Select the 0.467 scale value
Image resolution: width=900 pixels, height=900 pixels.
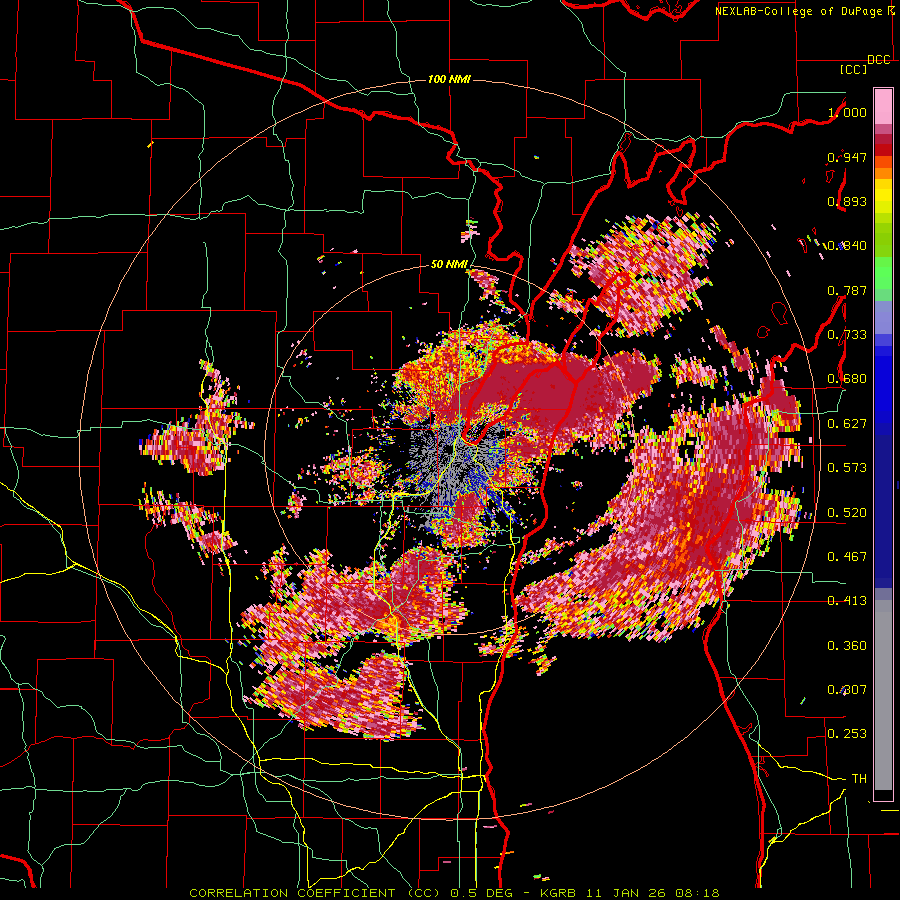847,556
